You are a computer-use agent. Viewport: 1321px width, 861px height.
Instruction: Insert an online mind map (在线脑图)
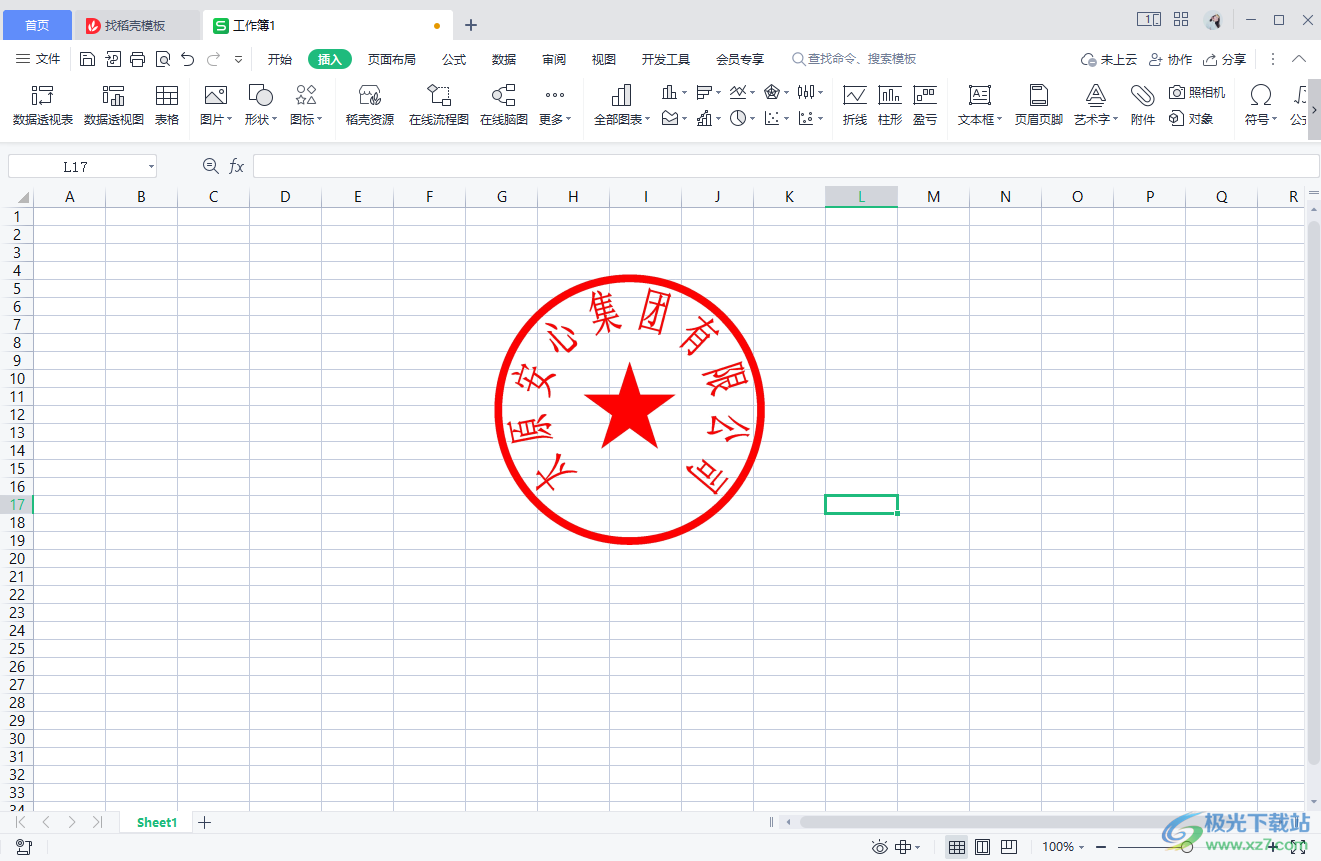[504, 106]
